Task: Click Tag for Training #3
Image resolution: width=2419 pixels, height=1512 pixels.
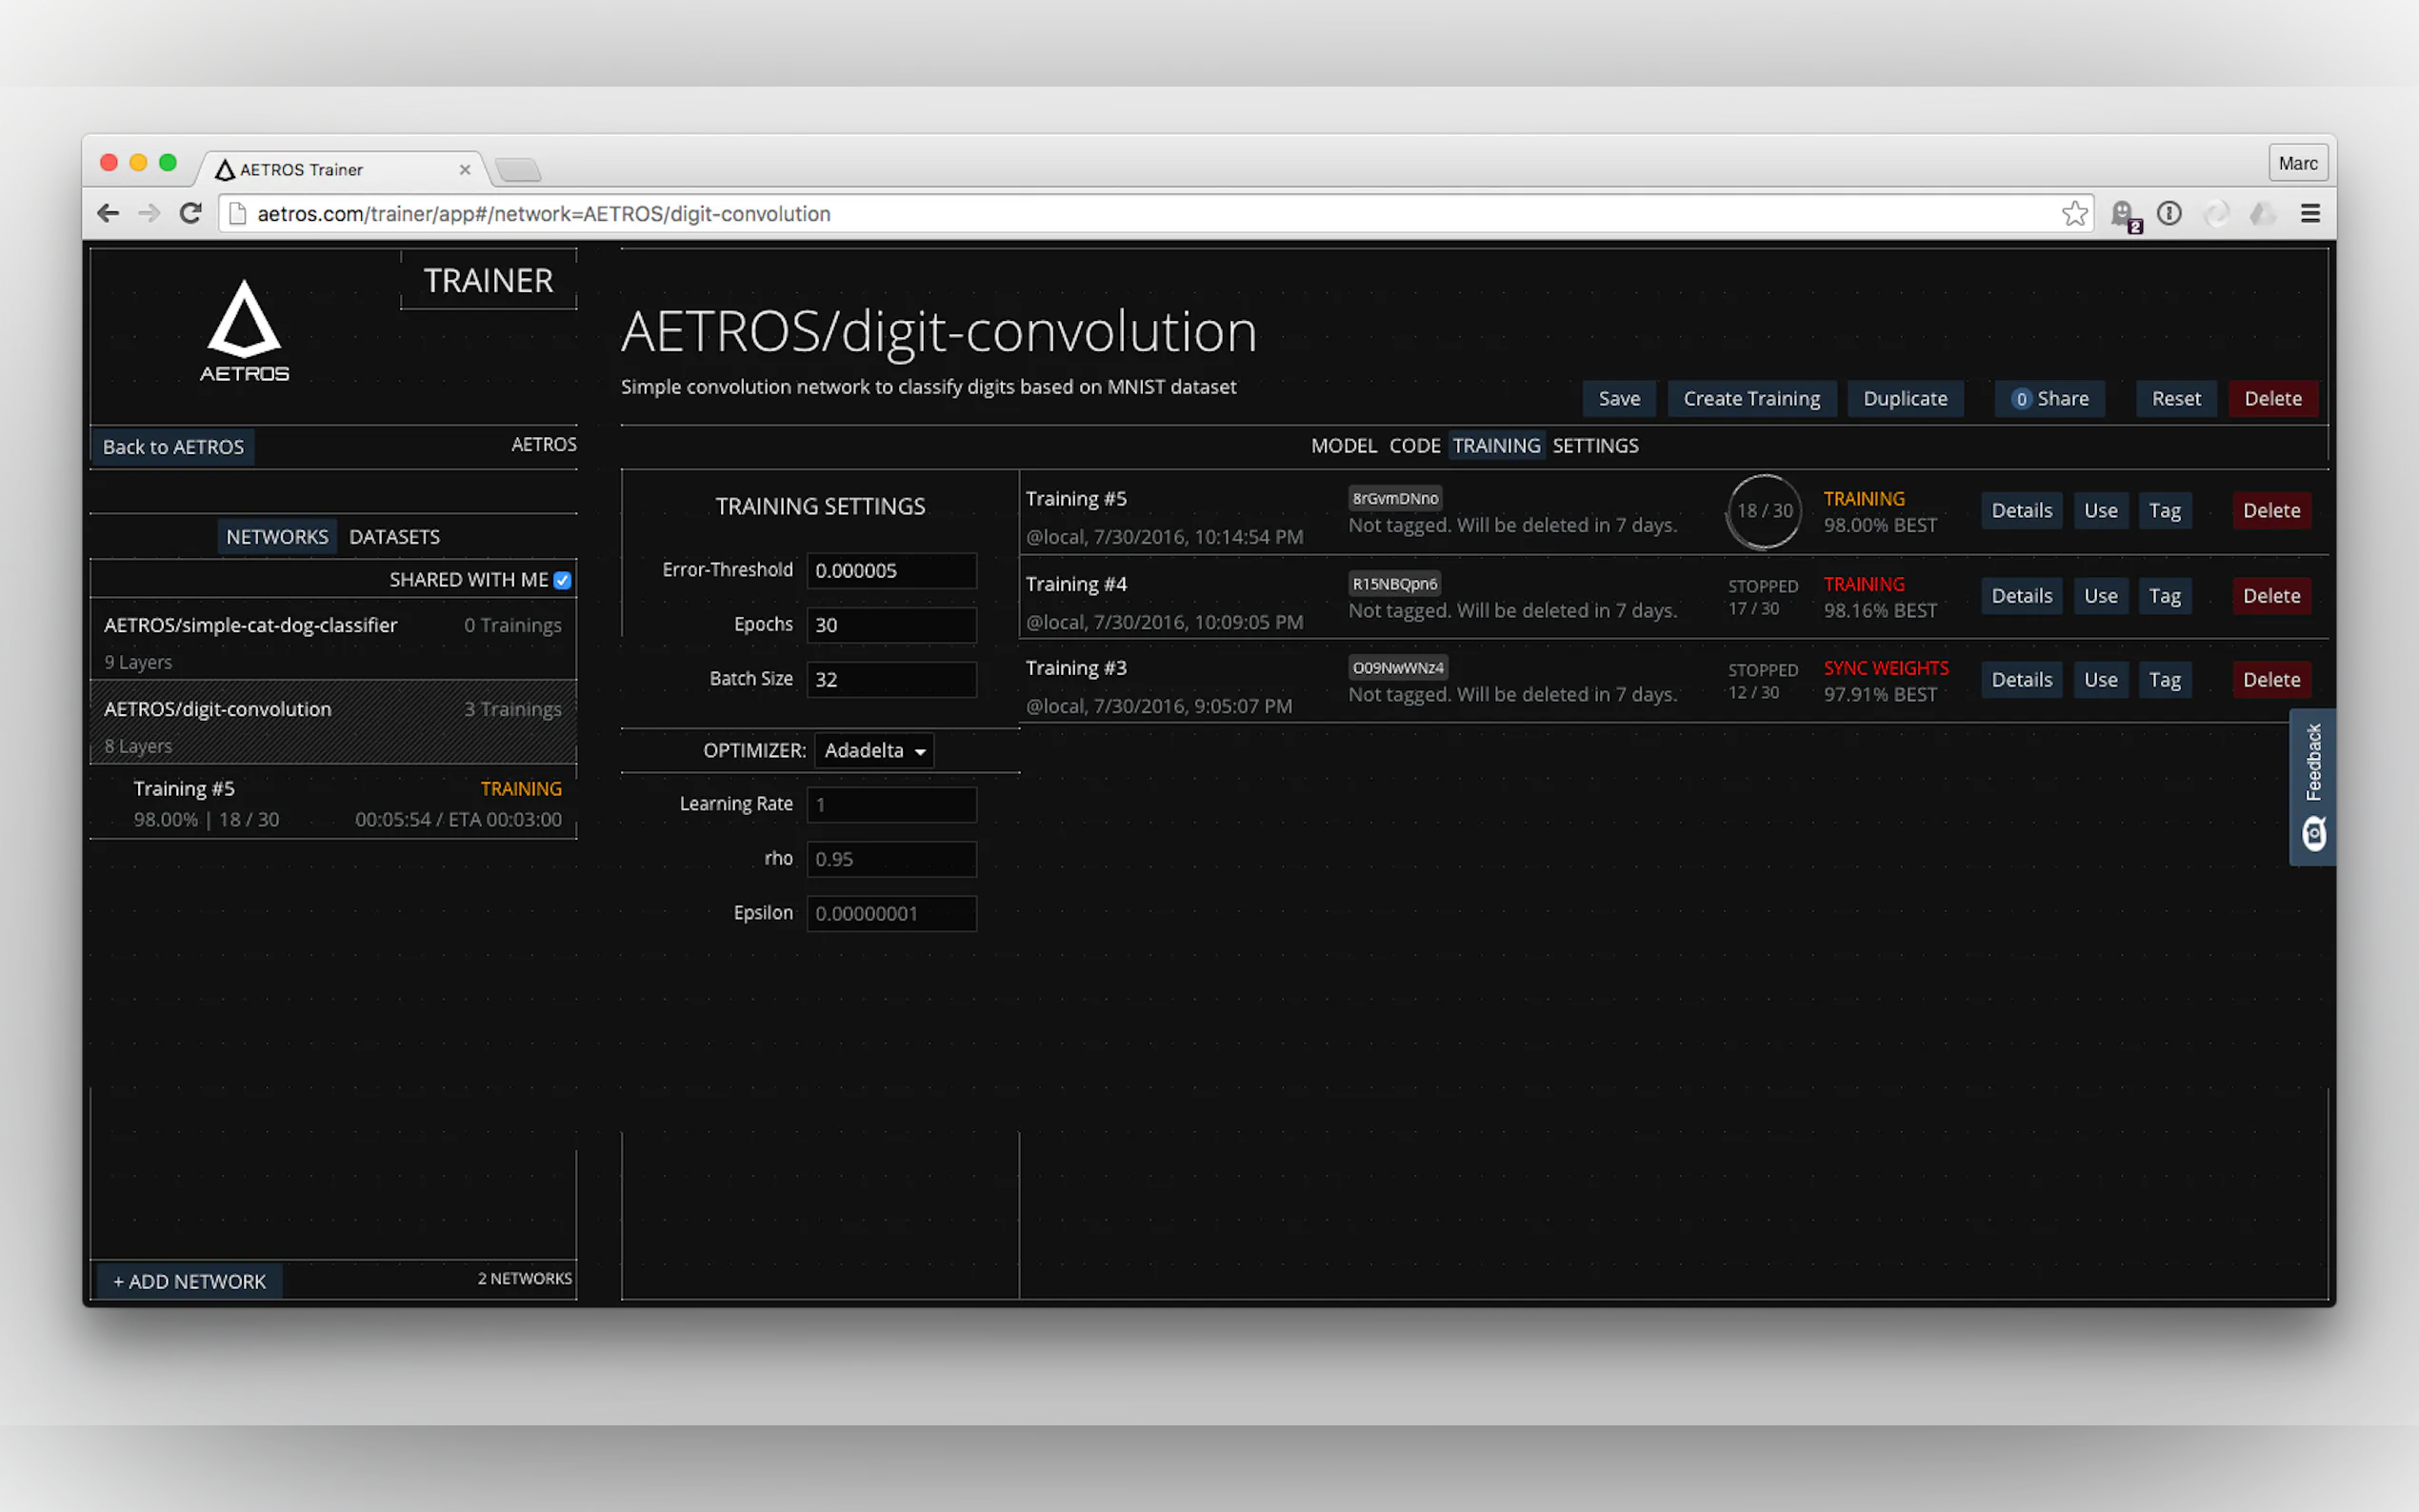Action: pyautogui.click(x=2164, y=680)
